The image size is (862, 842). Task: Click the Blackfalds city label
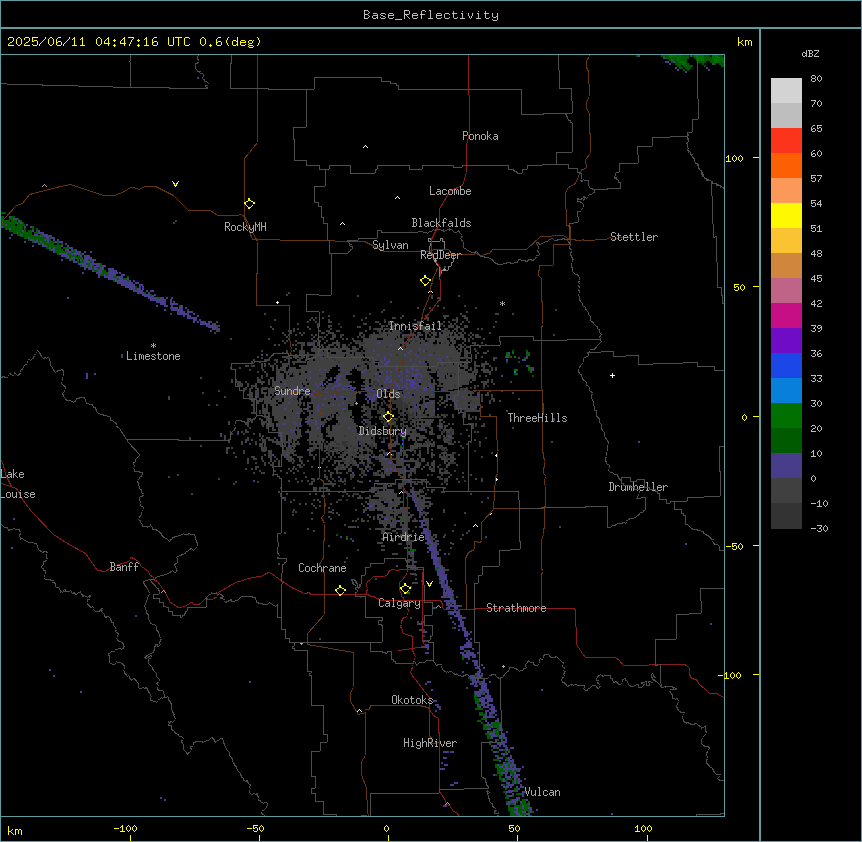point(441,223)
